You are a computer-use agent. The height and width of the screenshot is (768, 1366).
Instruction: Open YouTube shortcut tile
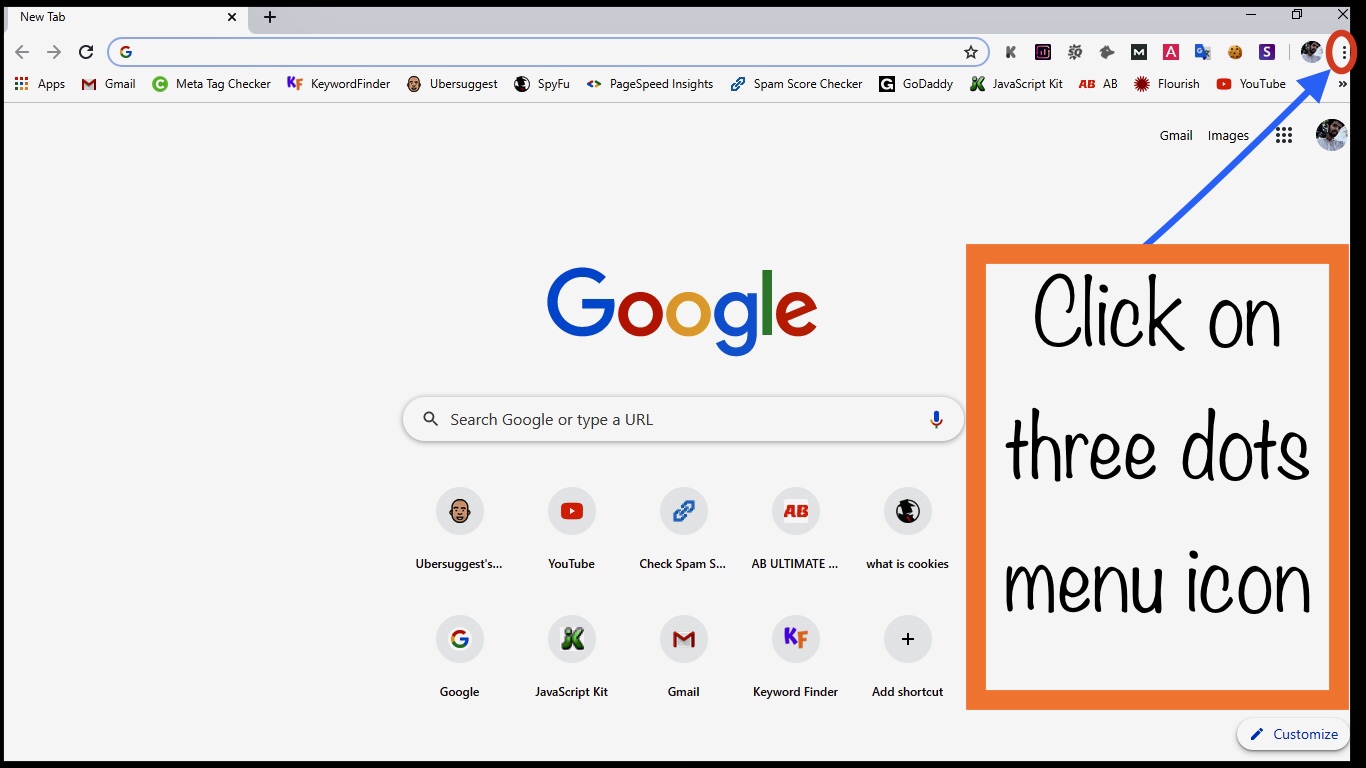pos(572,530)
